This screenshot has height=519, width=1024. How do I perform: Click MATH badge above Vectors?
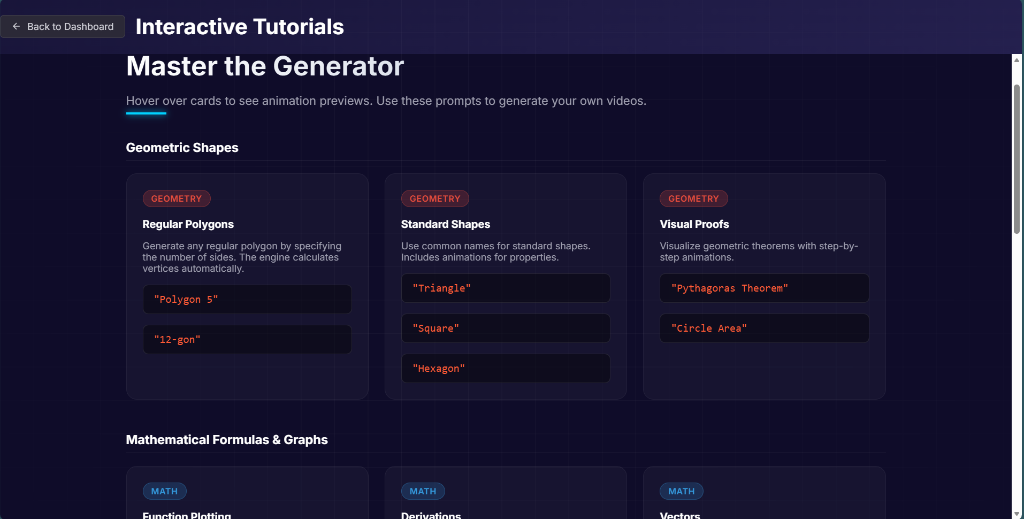click(x=681, y=491)
